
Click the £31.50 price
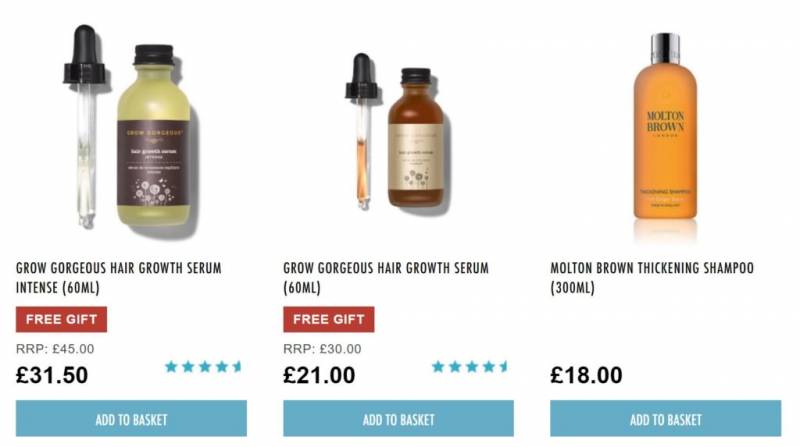coord(52,375)
